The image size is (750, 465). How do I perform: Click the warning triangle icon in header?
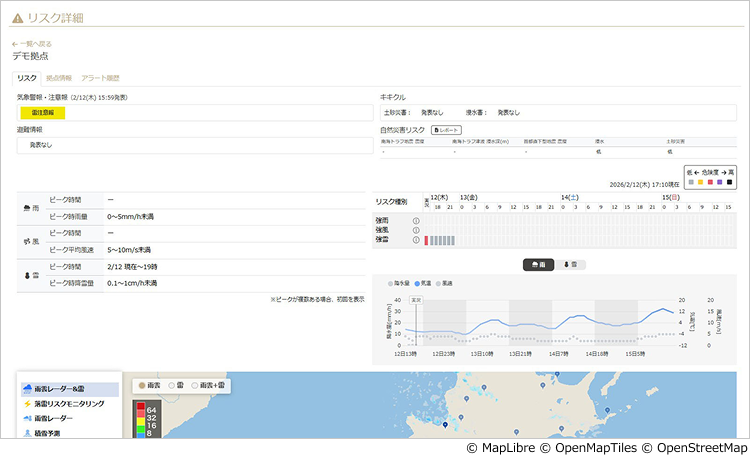17,17
